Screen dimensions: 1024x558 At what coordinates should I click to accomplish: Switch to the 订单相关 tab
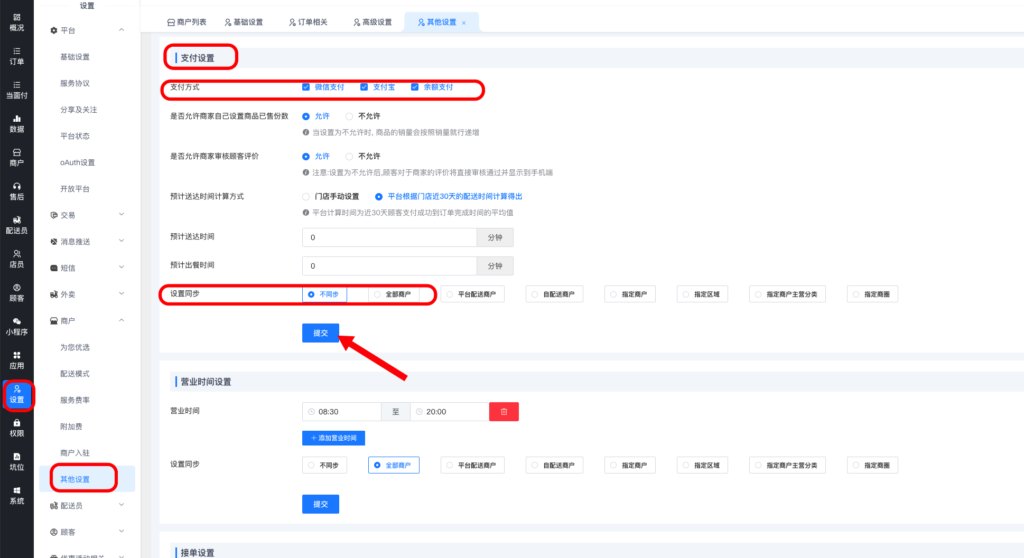pos(305,22)
